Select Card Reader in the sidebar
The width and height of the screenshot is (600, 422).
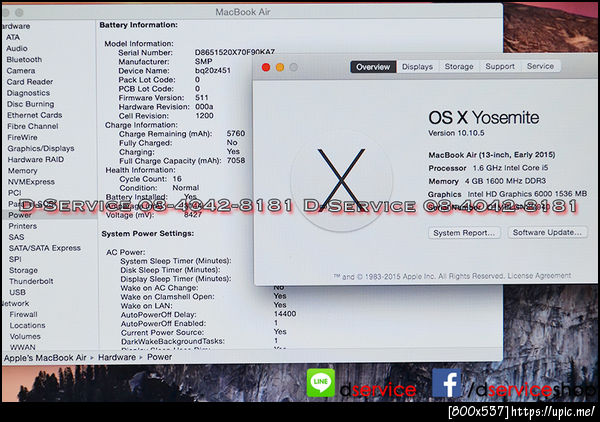tap(29, 81)
